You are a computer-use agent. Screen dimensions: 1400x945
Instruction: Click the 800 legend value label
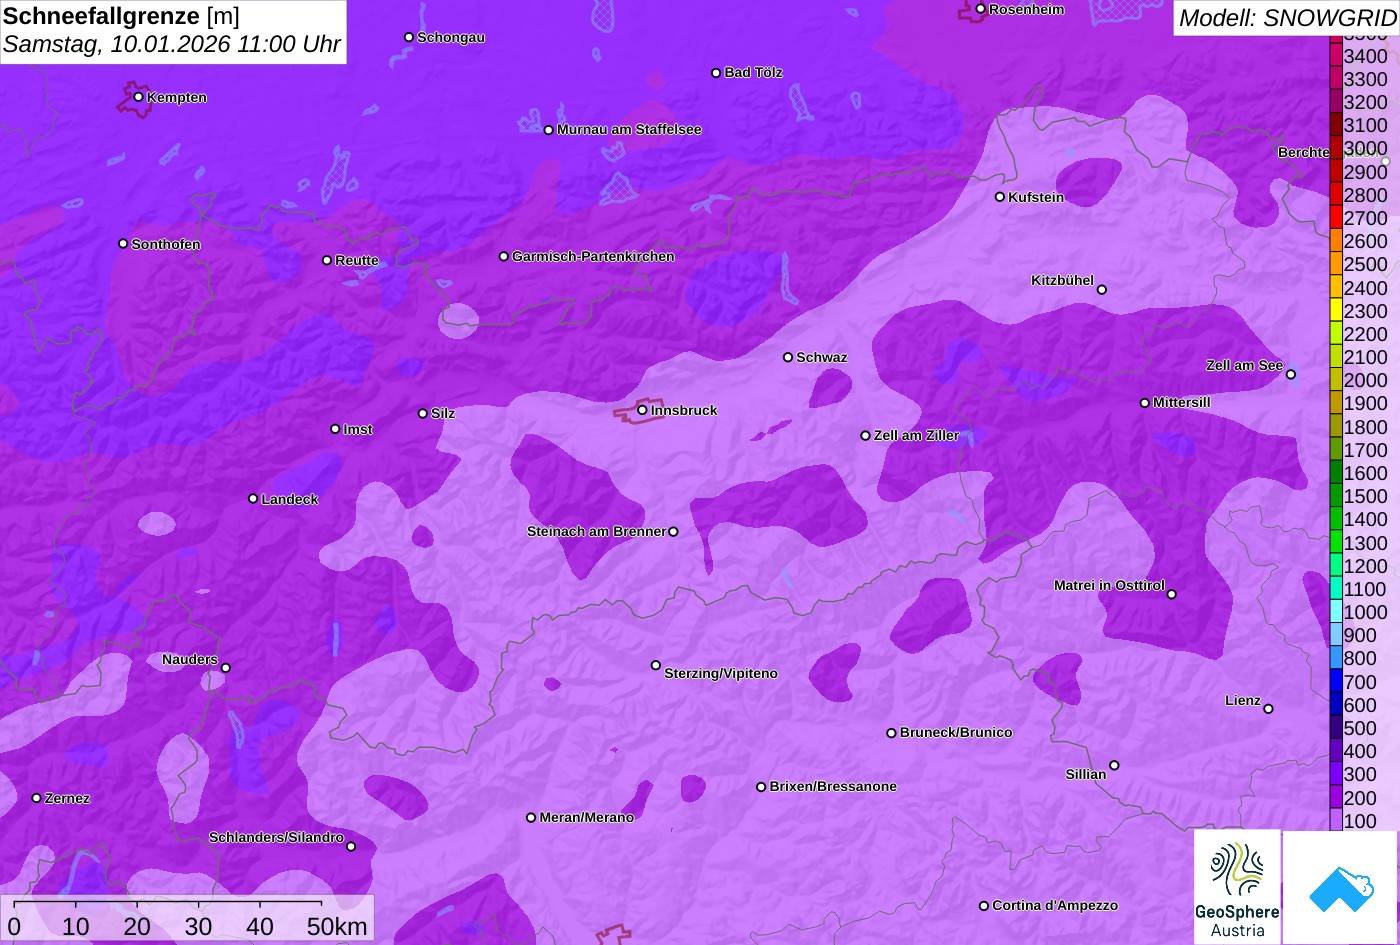[1360, 658]
